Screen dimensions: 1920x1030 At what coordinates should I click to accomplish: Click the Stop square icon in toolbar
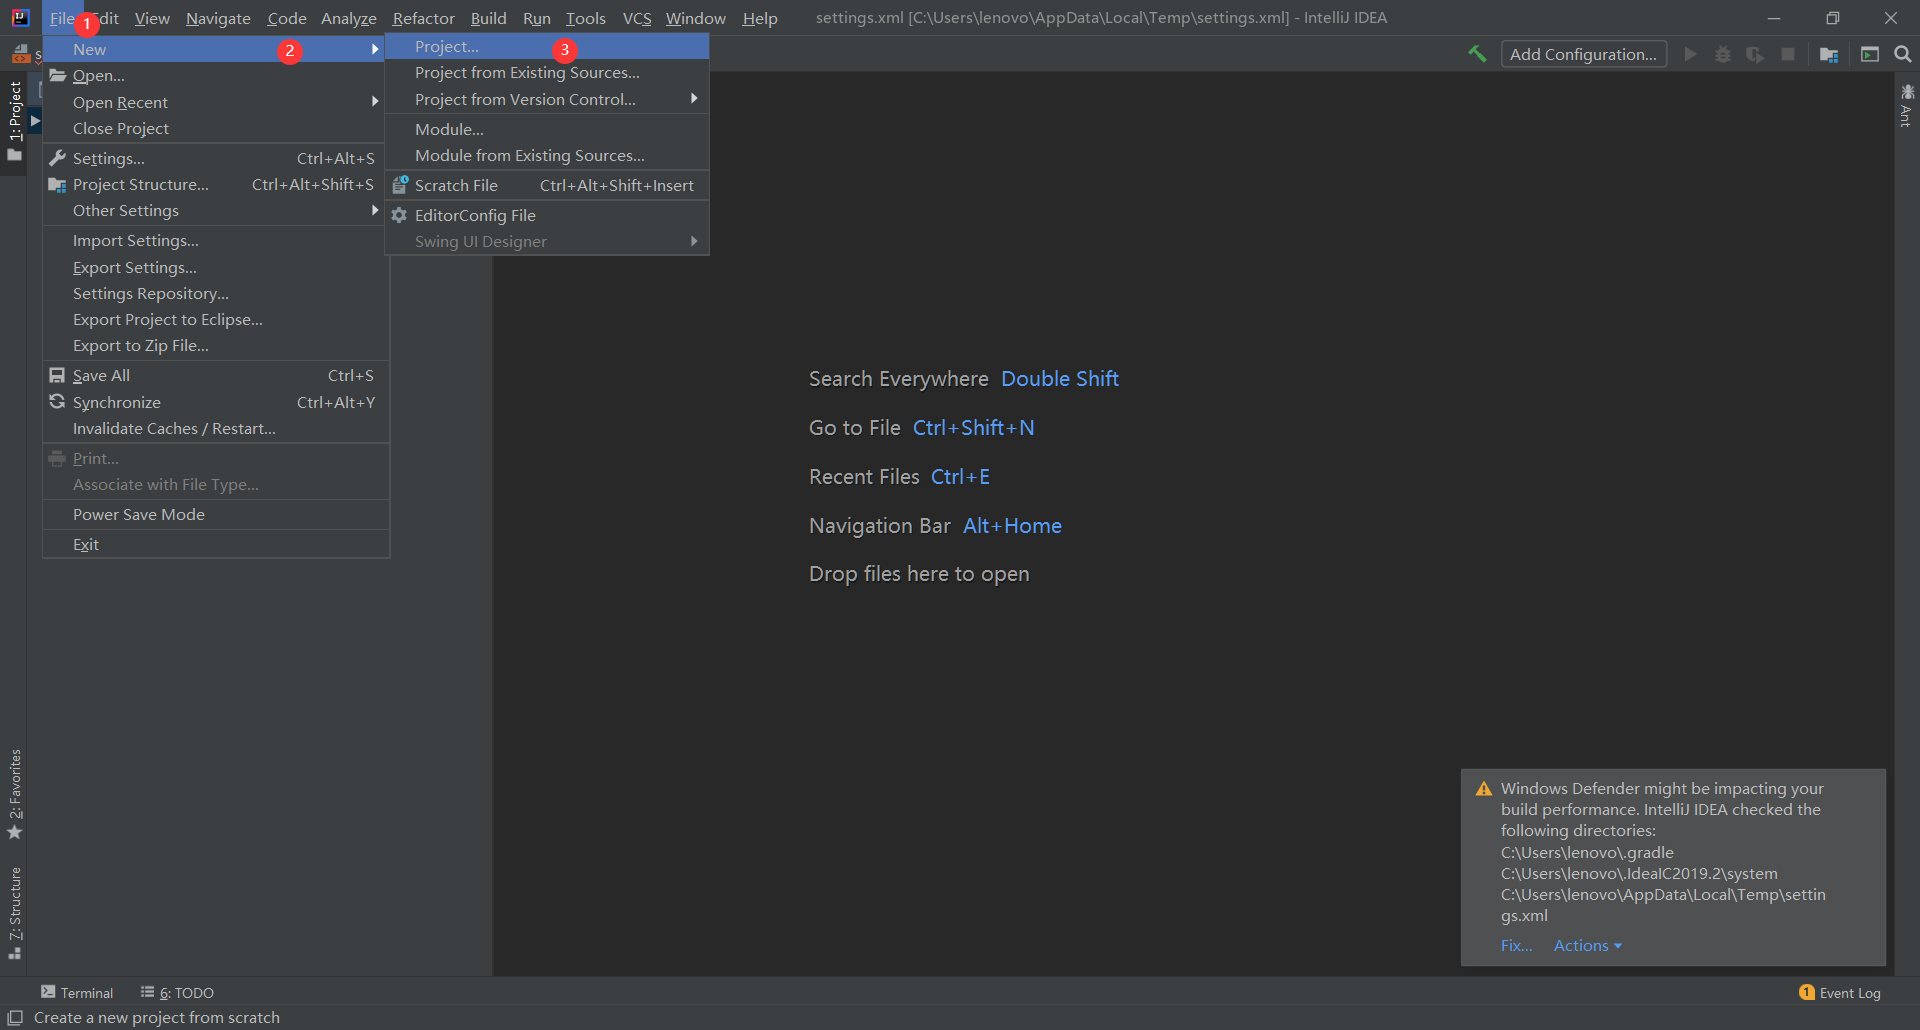pyautogui.click(x=1788, y=54)
